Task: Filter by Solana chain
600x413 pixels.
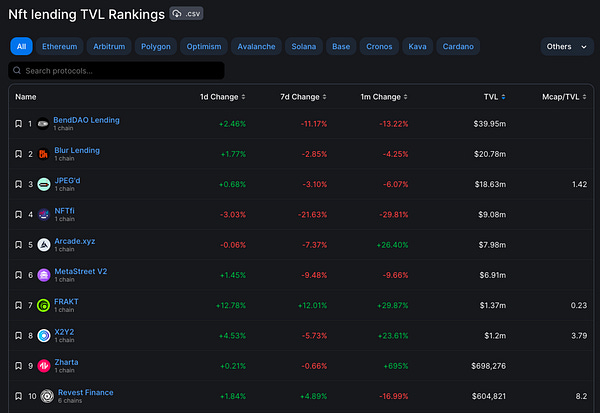Action: [304, 46]
